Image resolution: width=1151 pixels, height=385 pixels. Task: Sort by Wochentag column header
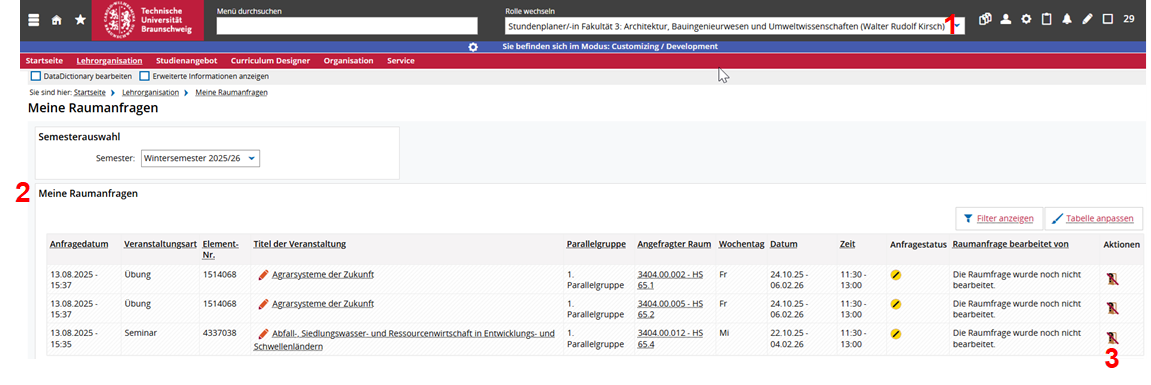(x=741, y=244)
